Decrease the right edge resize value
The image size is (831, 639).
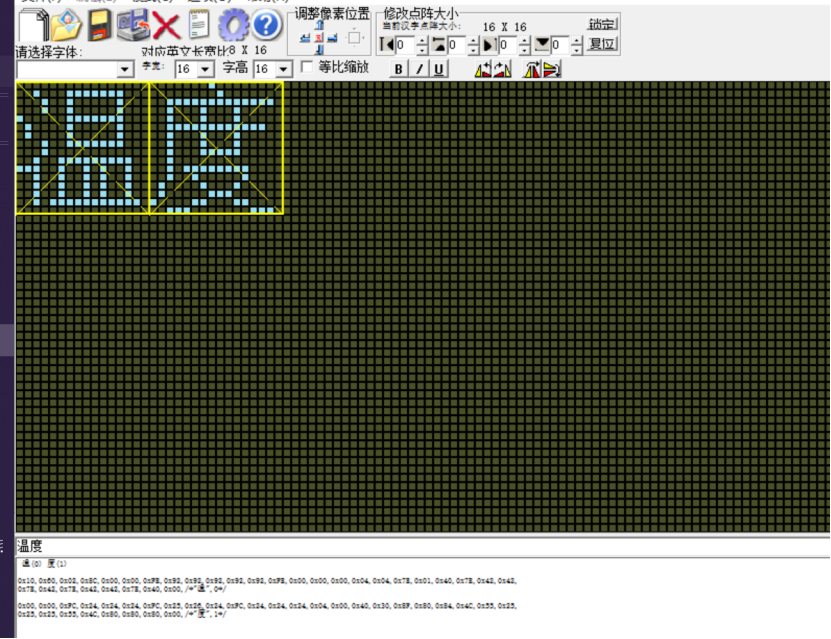point(525,50)
